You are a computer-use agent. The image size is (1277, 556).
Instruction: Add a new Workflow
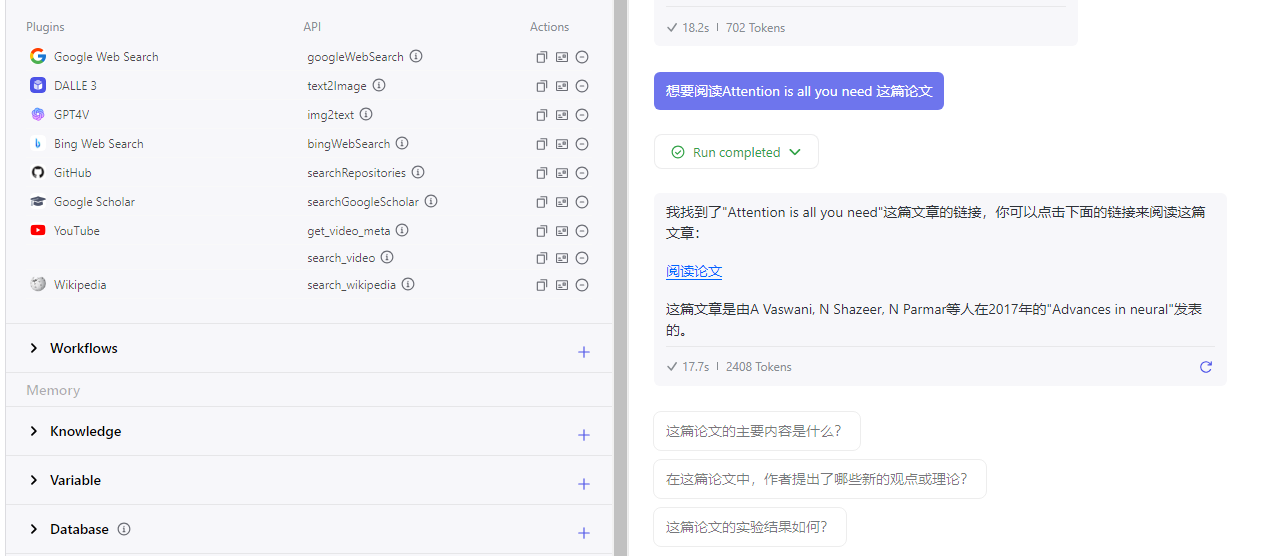pyautogui.click(x=584, y=352)
